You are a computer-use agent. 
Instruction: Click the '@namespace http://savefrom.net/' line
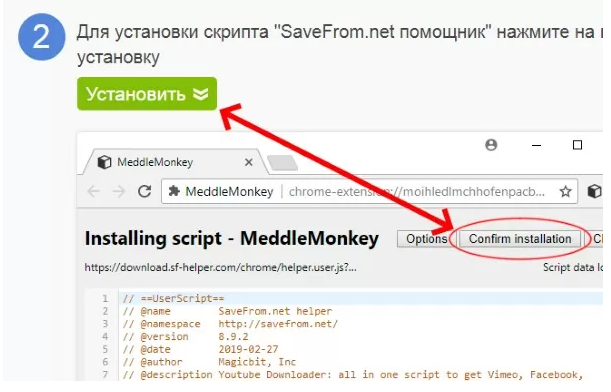coord(230,324)
